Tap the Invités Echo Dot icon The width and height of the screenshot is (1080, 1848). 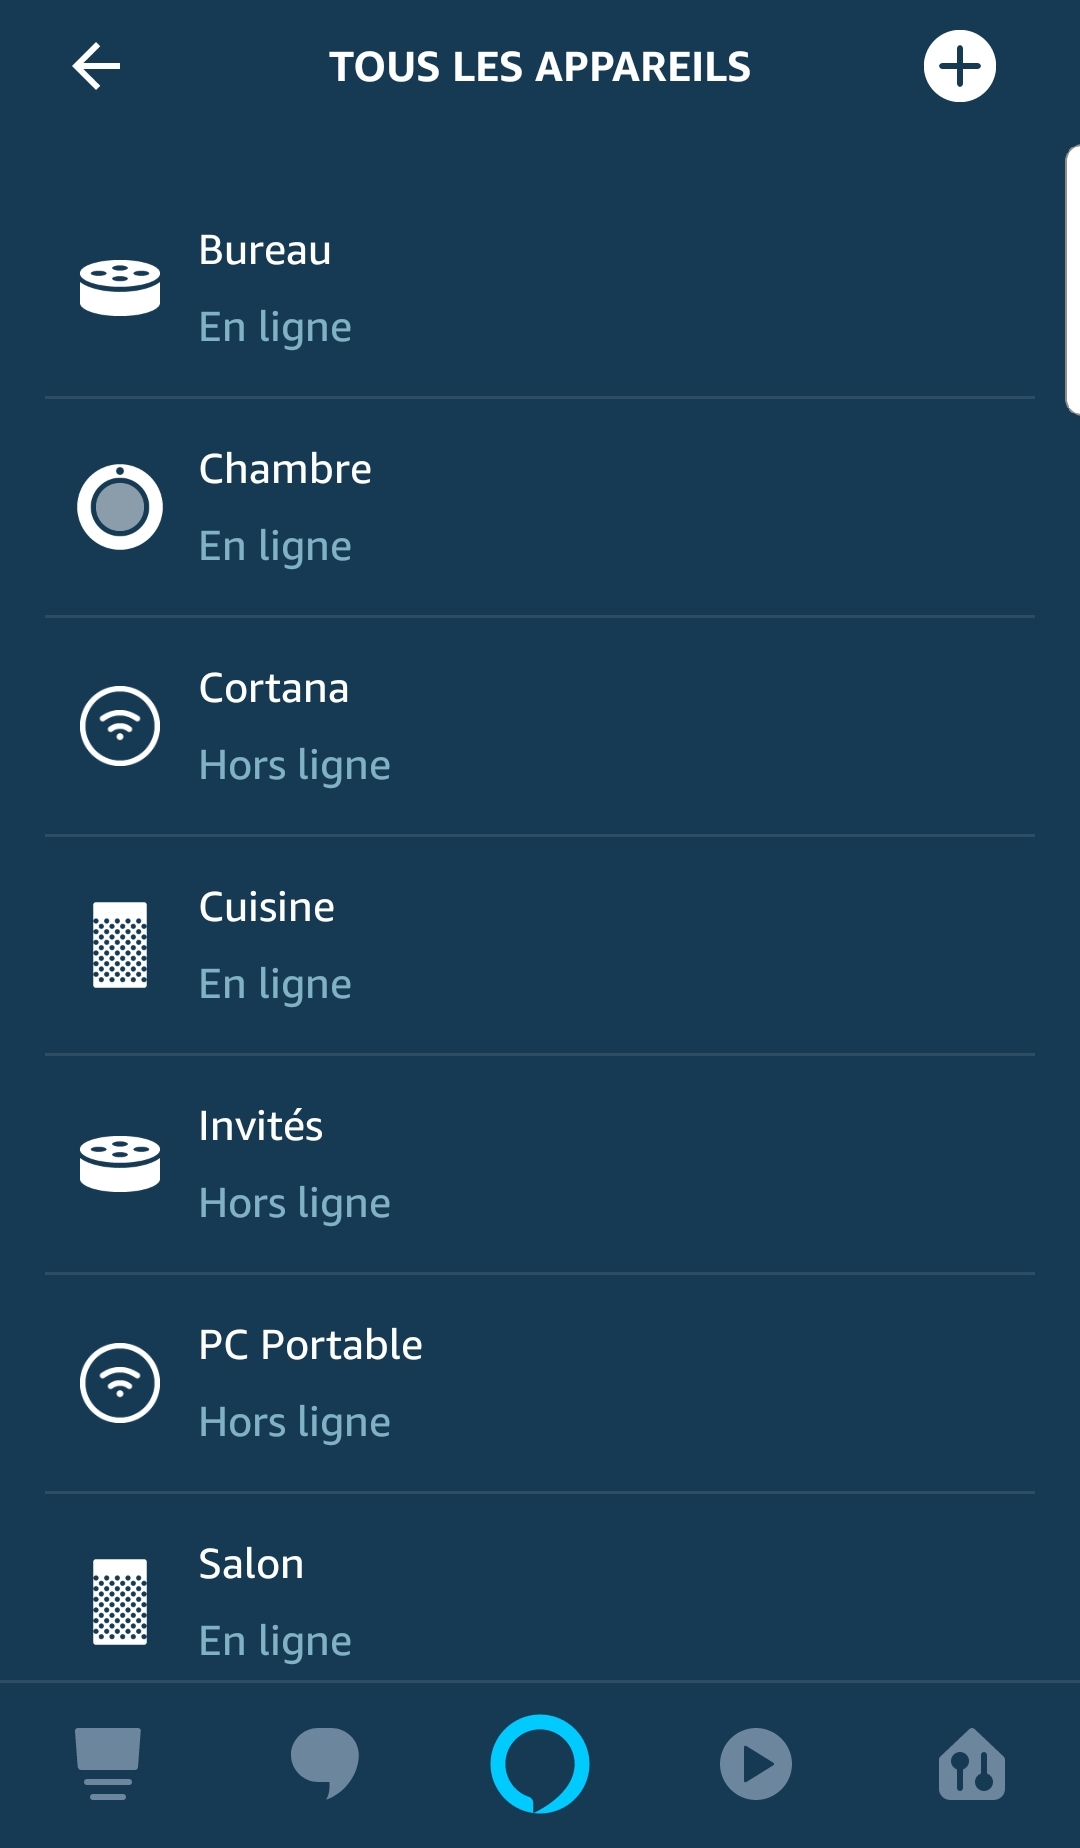(120, 1164)
